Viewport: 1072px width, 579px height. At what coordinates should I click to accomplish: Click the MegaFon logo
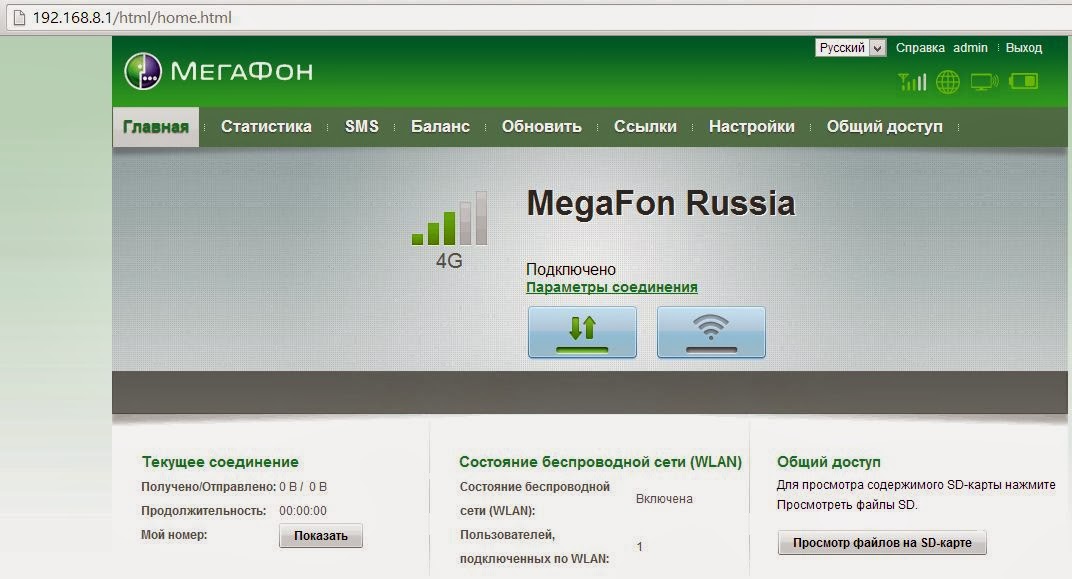click(218, 71)
